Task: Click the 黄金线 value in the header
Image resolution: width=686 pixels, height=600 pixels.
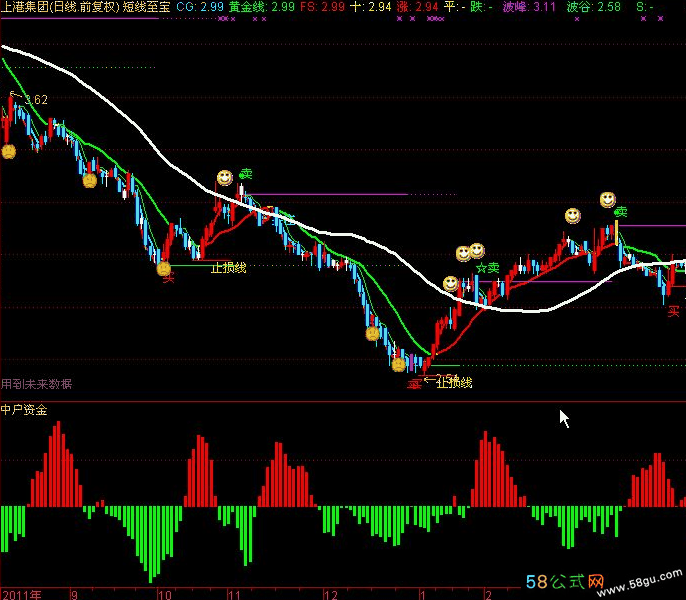Action: 261,7
